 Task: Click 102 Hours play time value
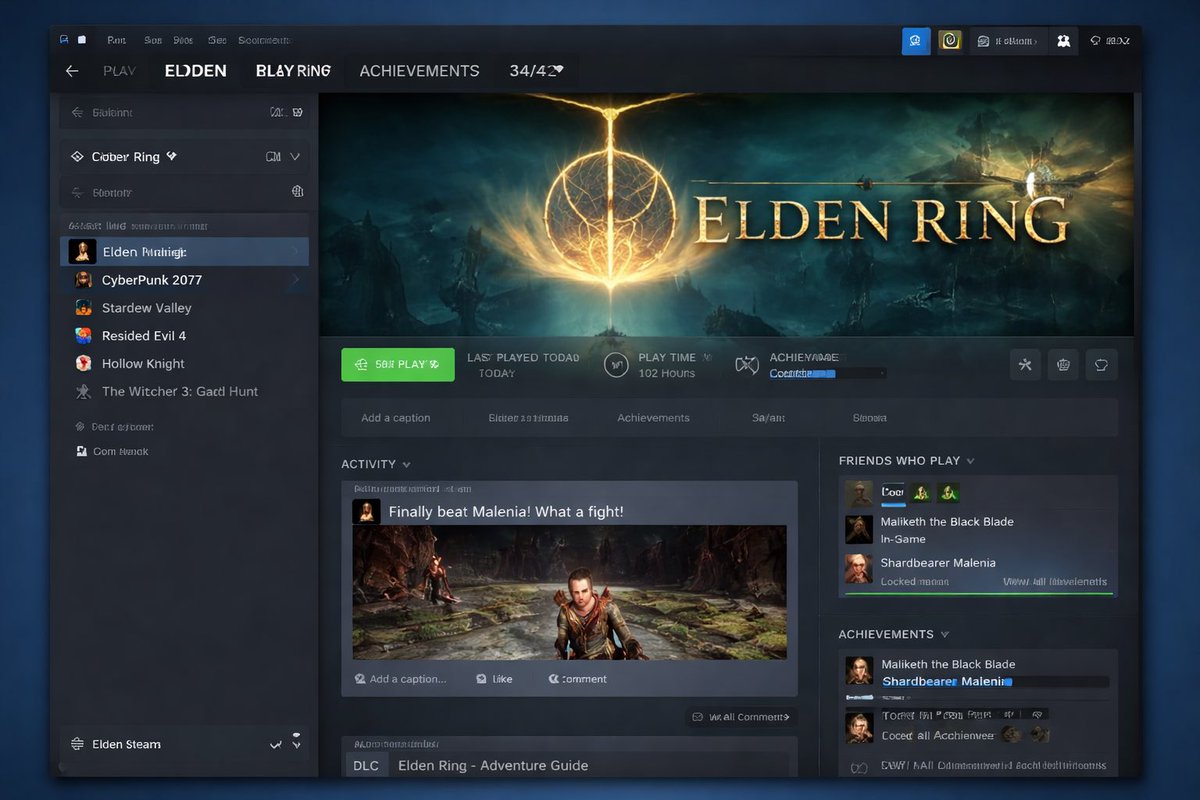pos(666,373)
